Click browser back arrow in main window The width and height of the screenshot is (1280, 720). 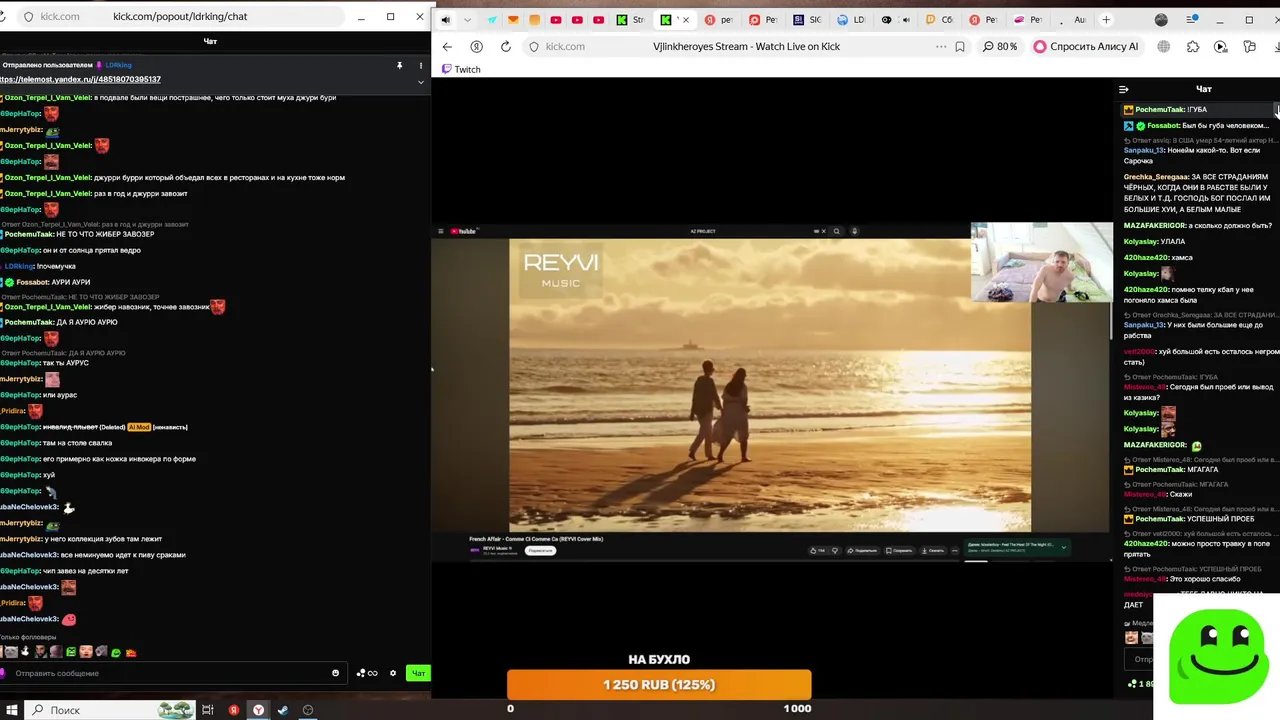point(447,46)
